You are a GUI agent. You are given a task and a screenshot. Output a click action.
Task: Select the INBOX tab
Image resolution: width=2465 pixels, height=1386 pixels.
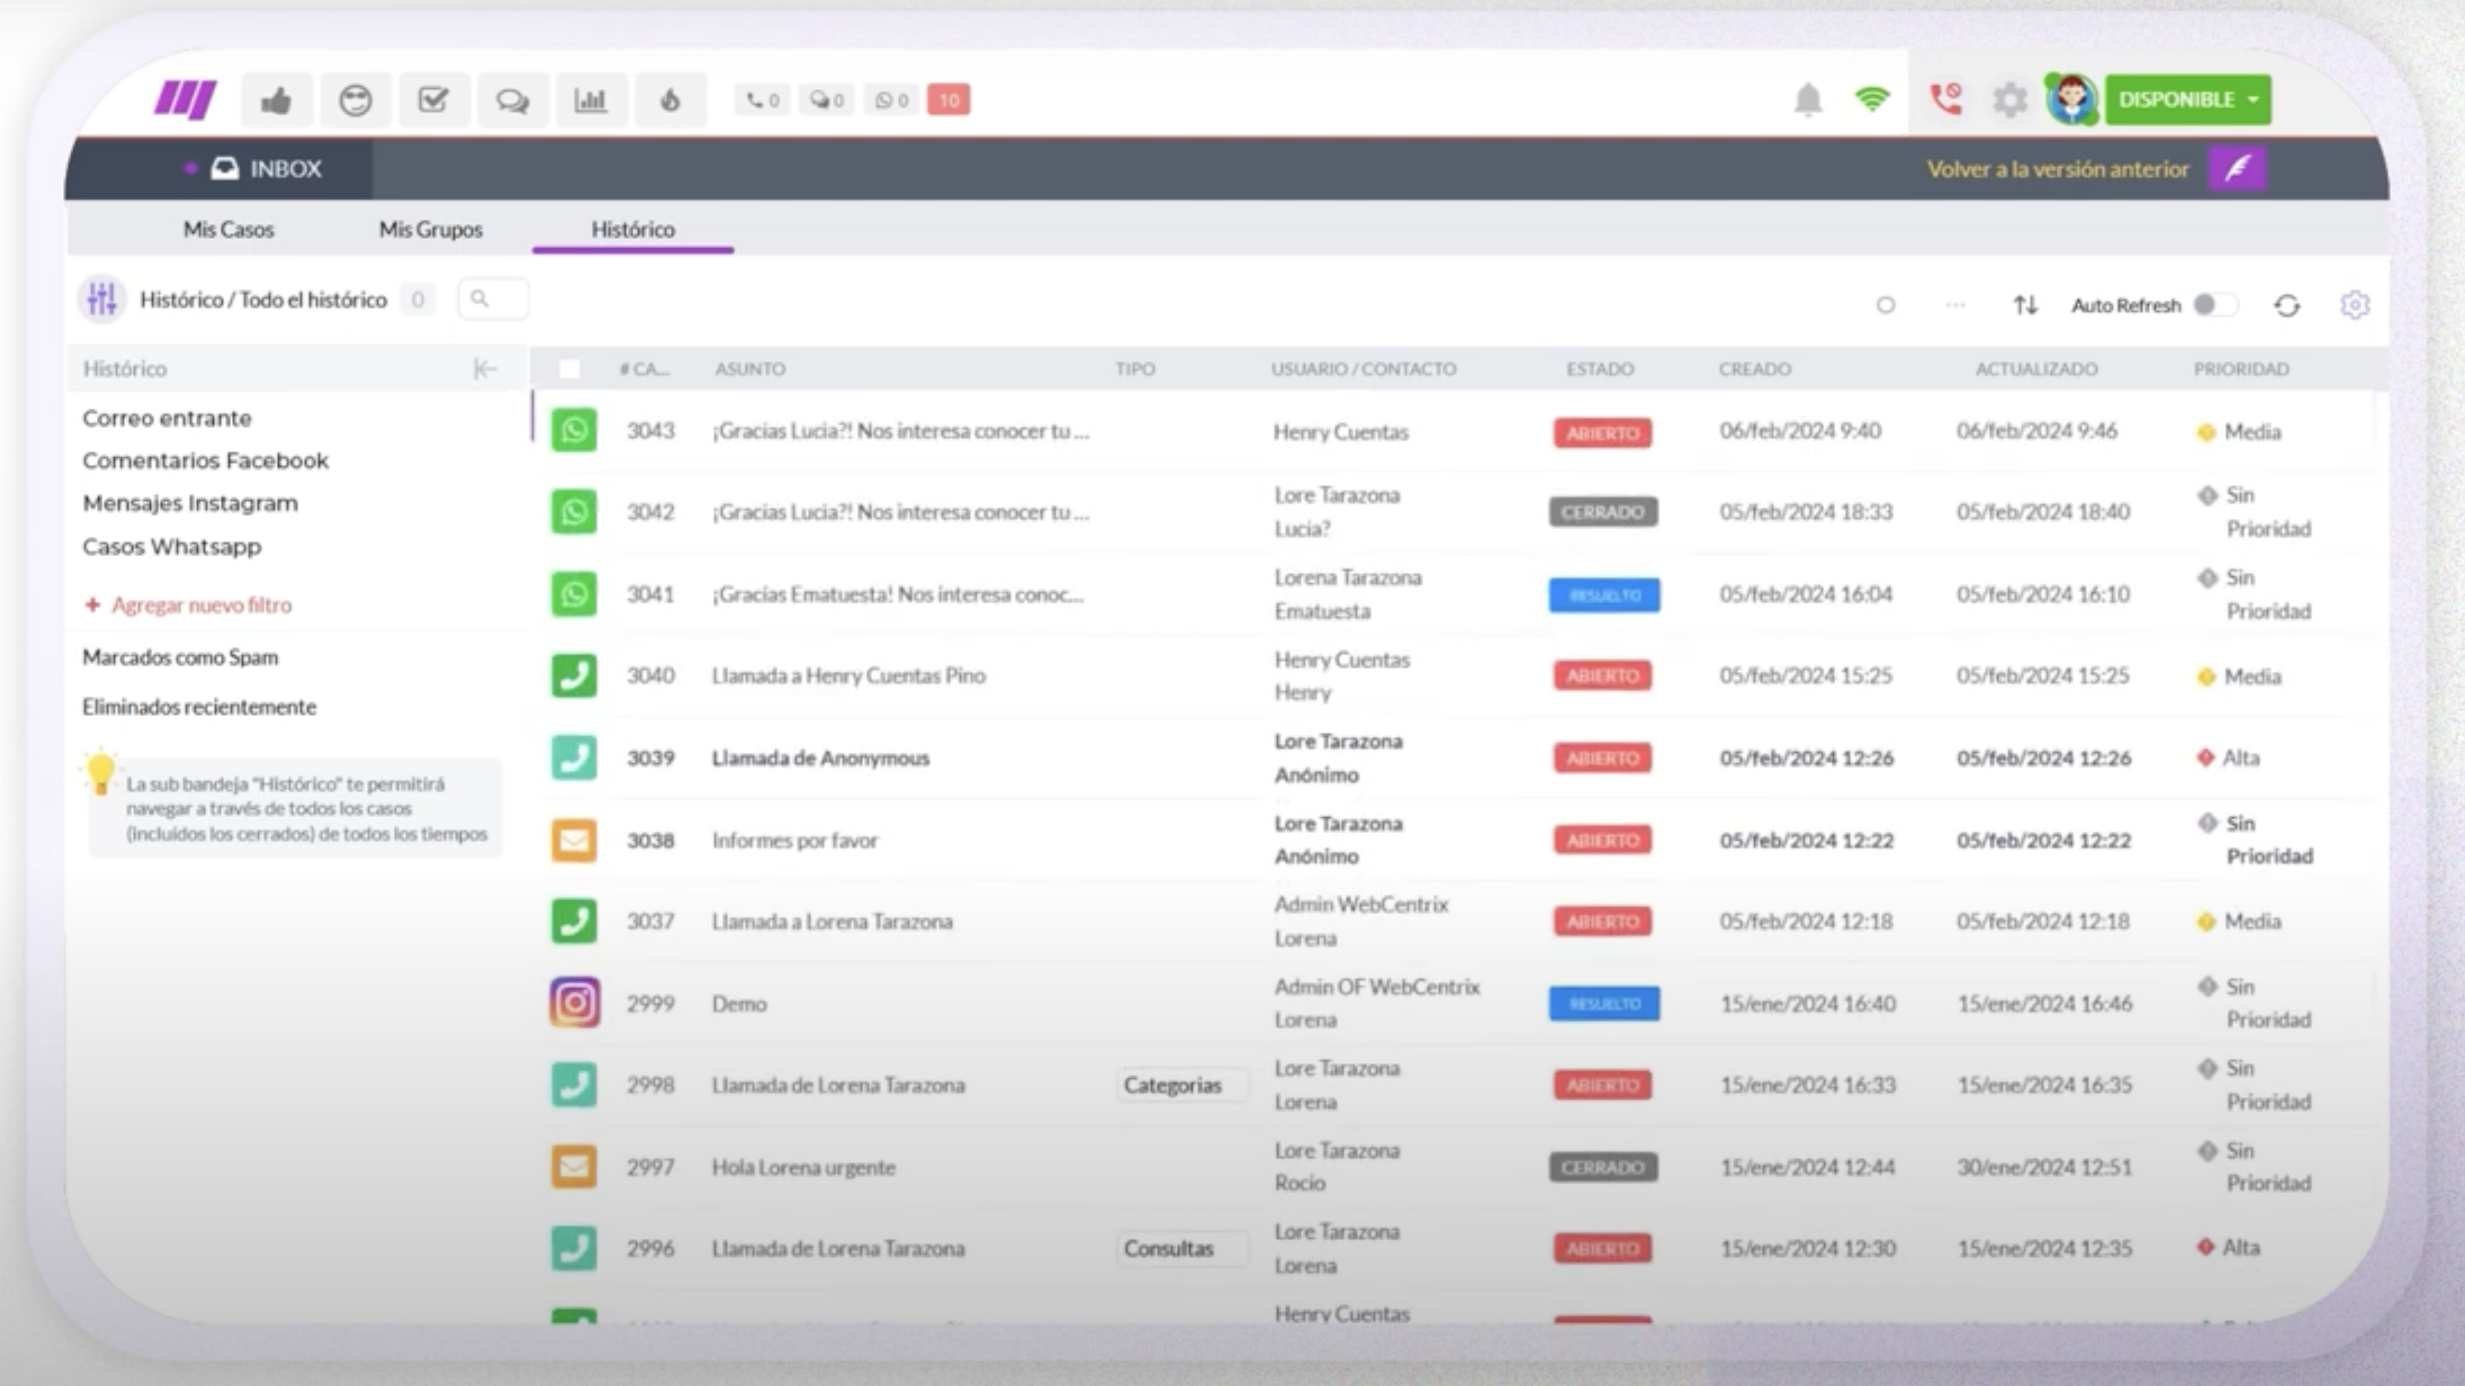tap(266, 168)
